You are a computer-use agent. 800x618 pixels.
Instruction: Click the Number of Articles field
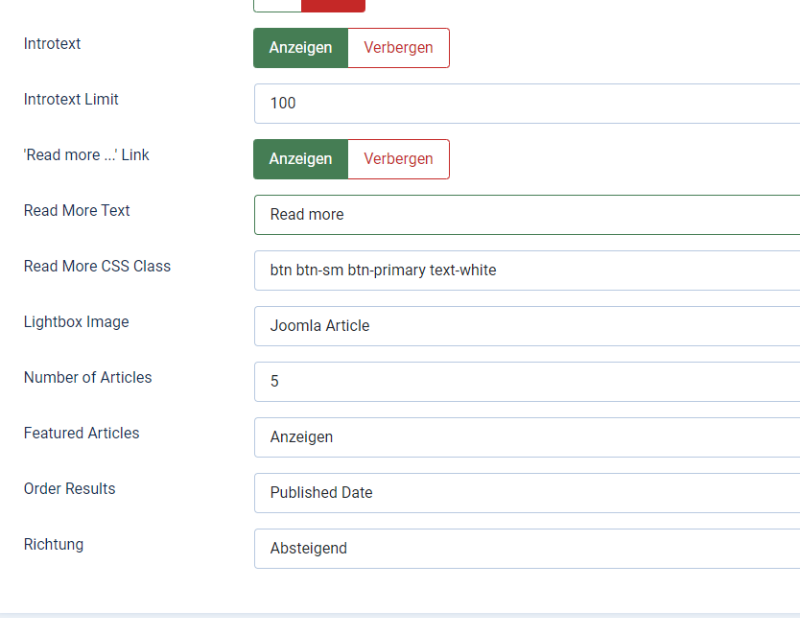[x=527, y=382]
